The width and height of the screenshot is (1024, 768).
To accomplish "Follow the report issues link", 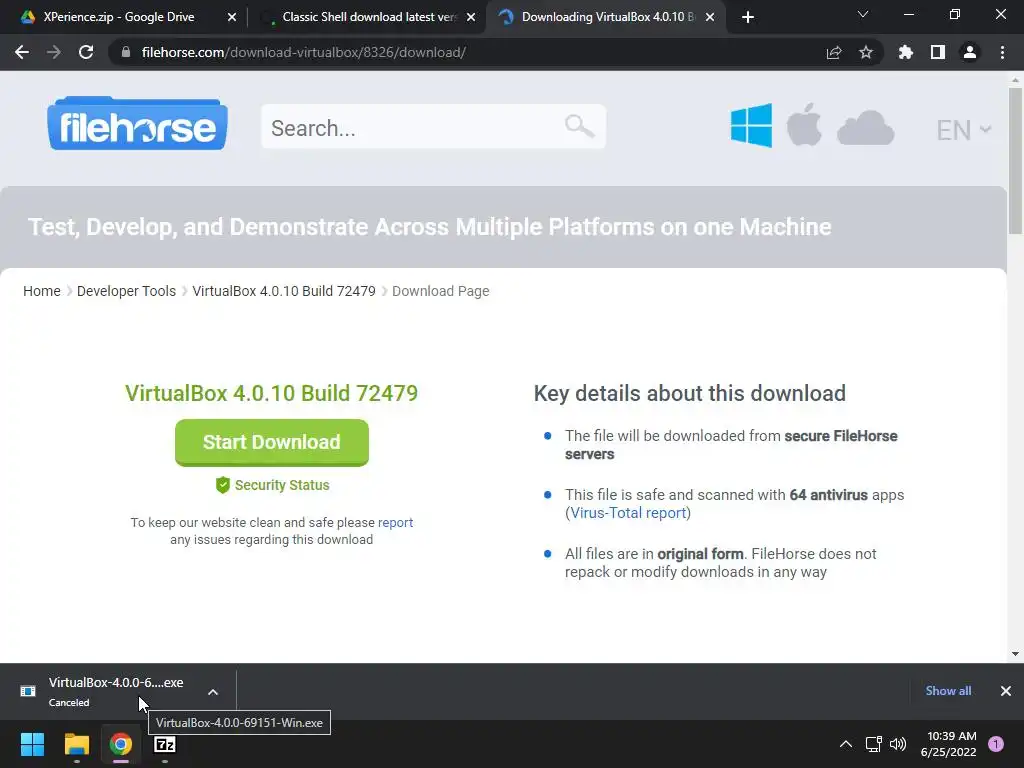I will 395,522.
